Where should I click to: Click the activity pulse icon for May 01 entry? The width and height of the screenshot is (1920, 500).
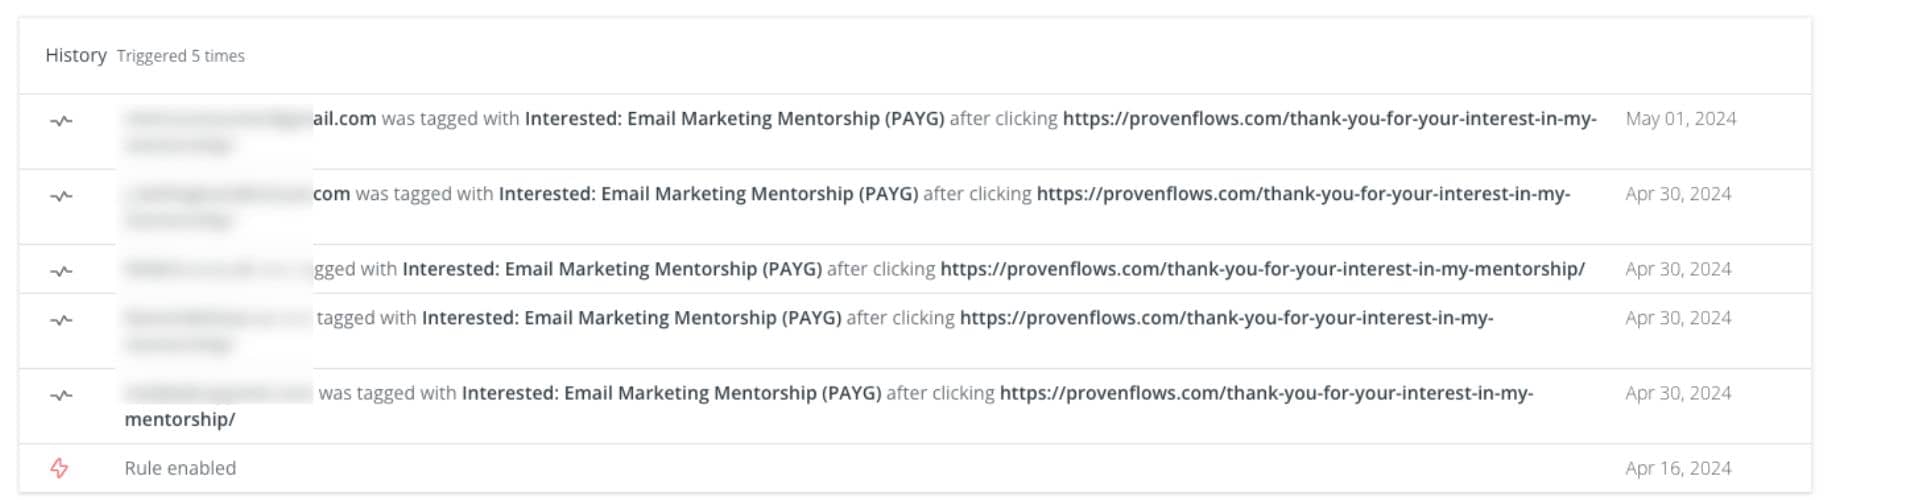point(61,121)
